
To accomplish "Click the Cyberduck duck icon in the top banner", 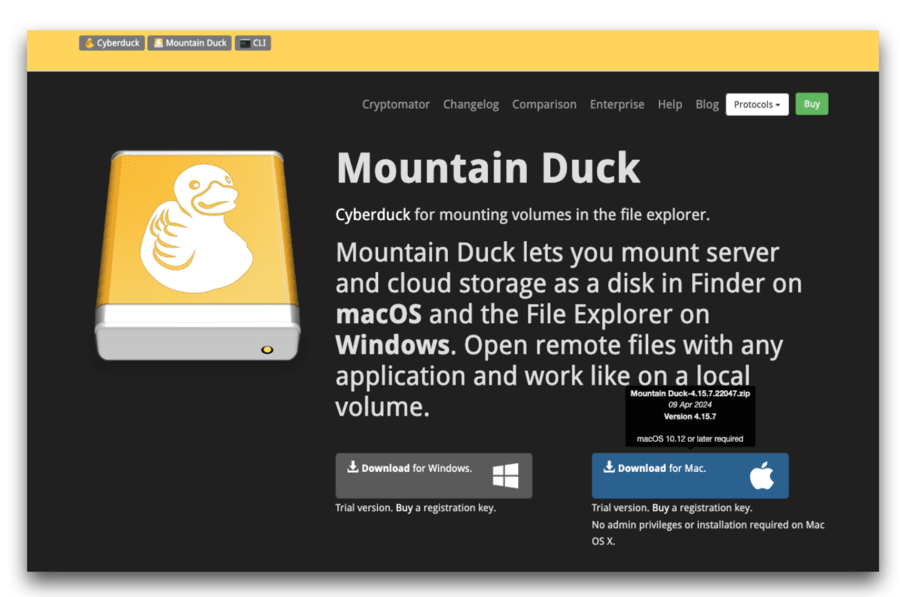I will [x=89, y=42].
